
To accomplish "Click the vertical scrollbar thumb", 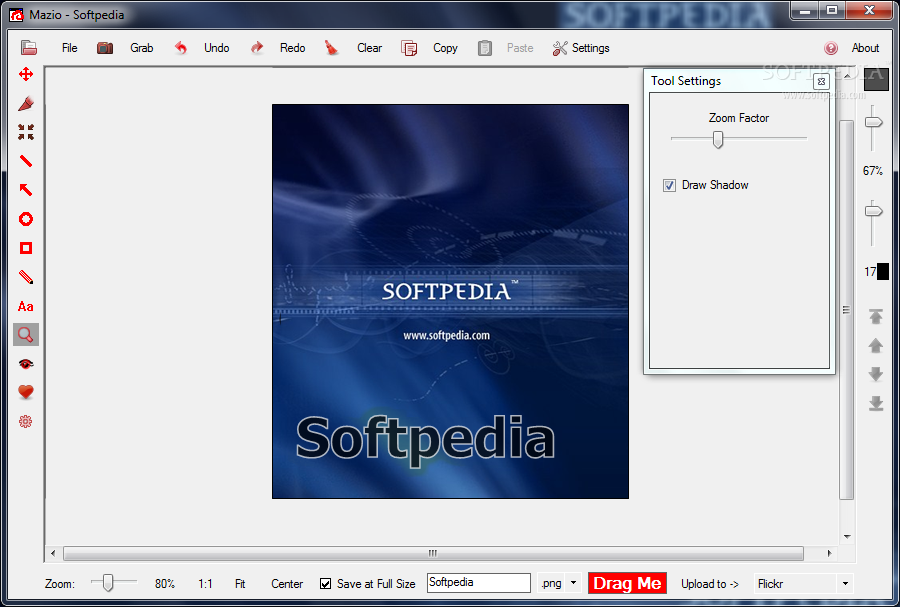I will pos(846,310).
